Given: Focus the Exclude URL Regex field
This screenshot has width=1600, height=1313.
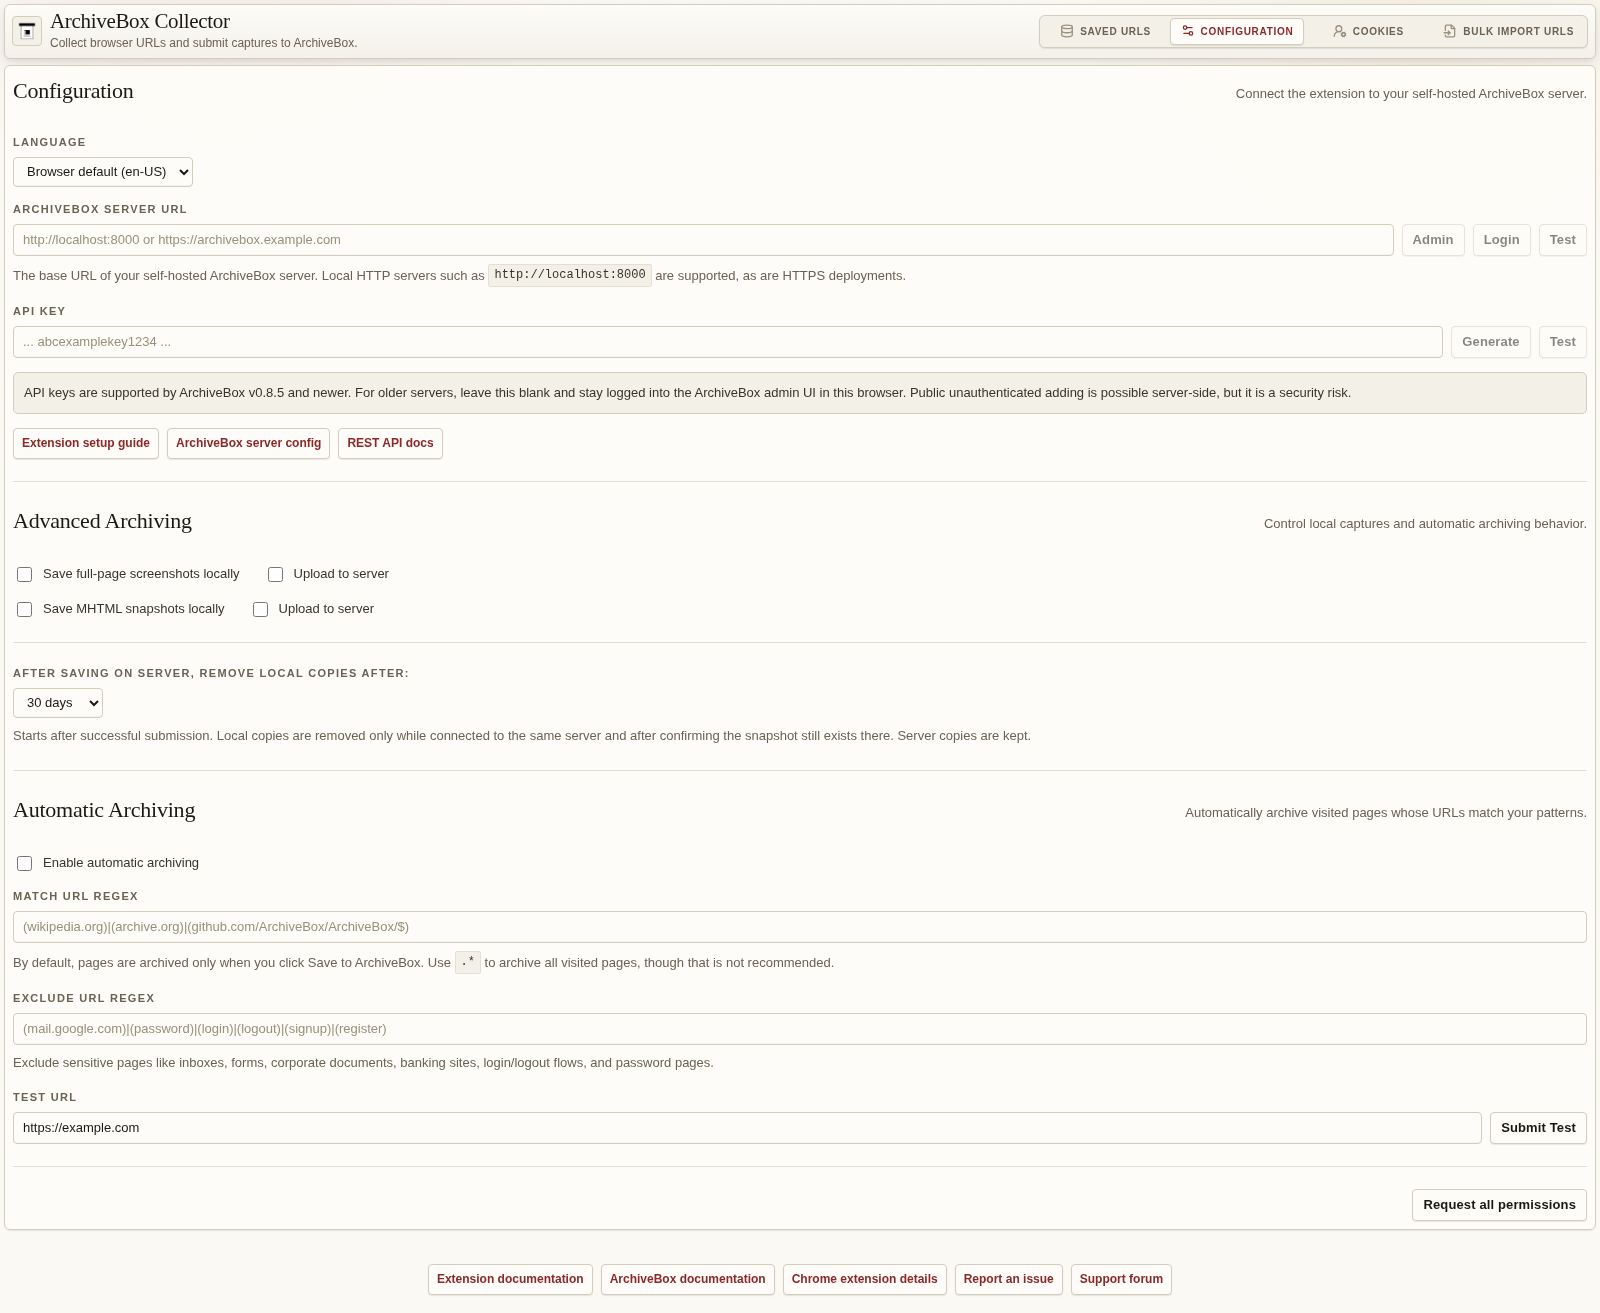Looking at the screenshot, I should tap(800, 1029).
